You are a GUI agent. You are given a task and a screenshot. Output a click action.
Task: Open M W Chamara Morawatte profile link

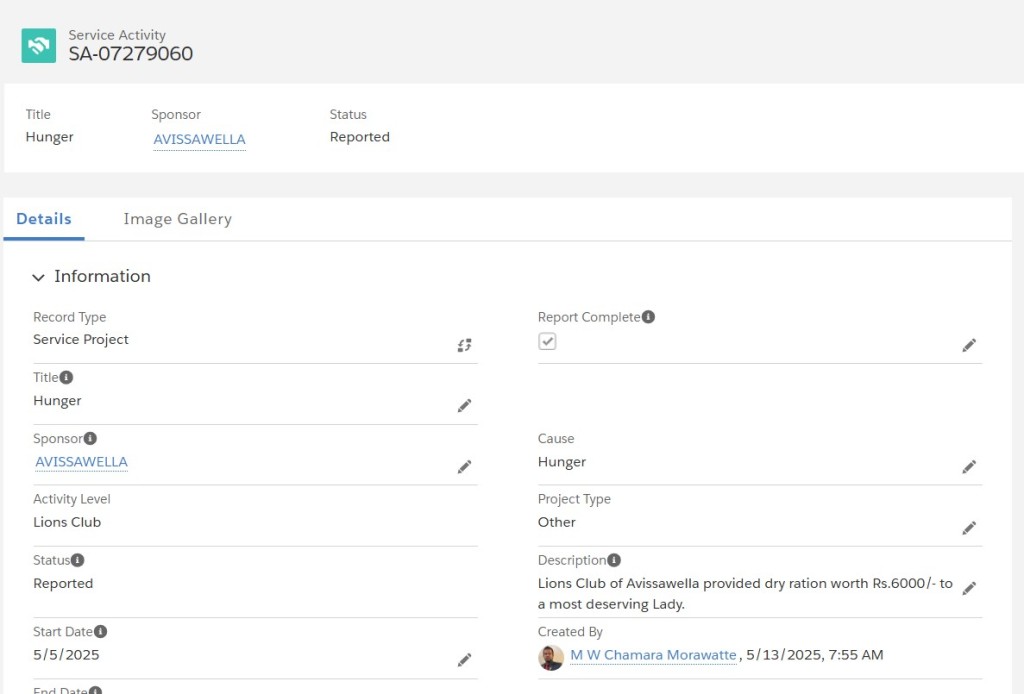(653, 655)
